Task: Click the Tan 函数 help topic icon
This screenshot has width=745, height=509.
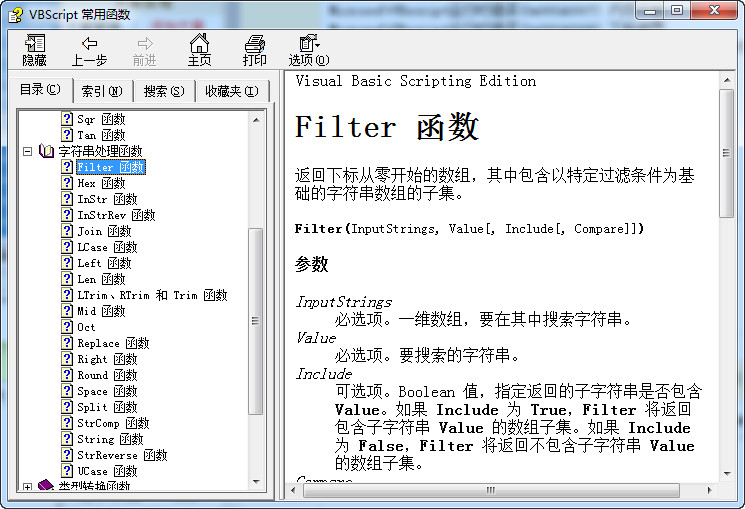Action: point(67,135)
